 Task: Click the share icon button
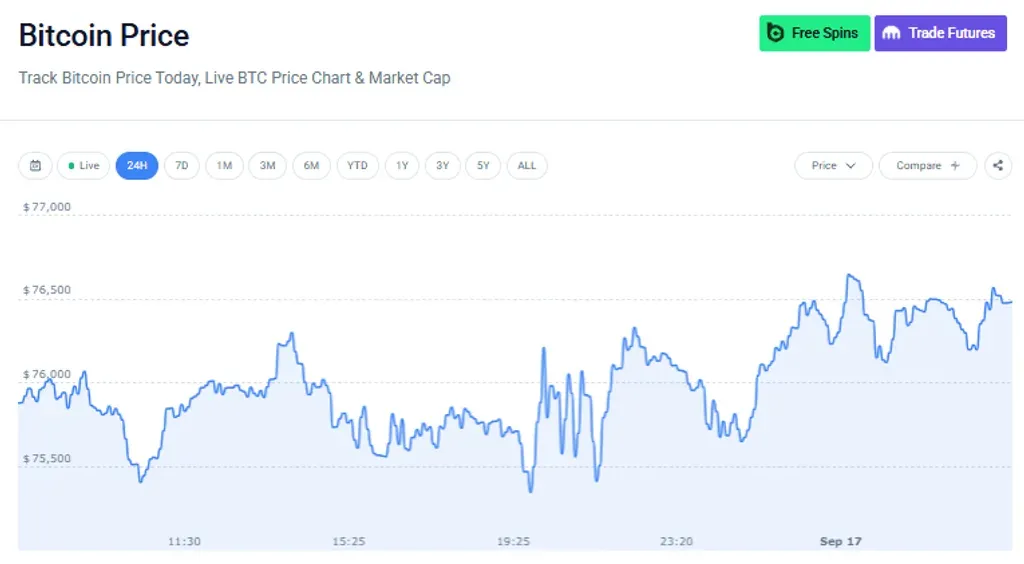click(998, 166)
